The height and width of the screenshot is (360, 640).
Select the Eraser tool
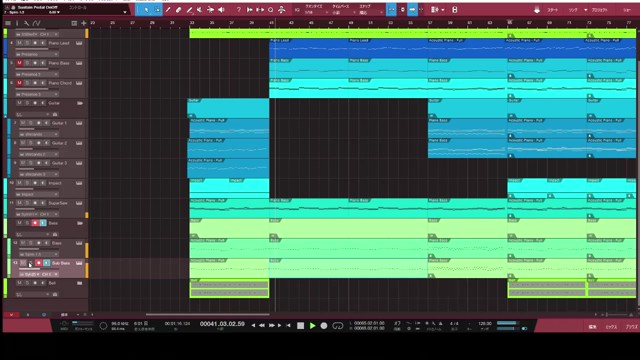tap(178, 10)
